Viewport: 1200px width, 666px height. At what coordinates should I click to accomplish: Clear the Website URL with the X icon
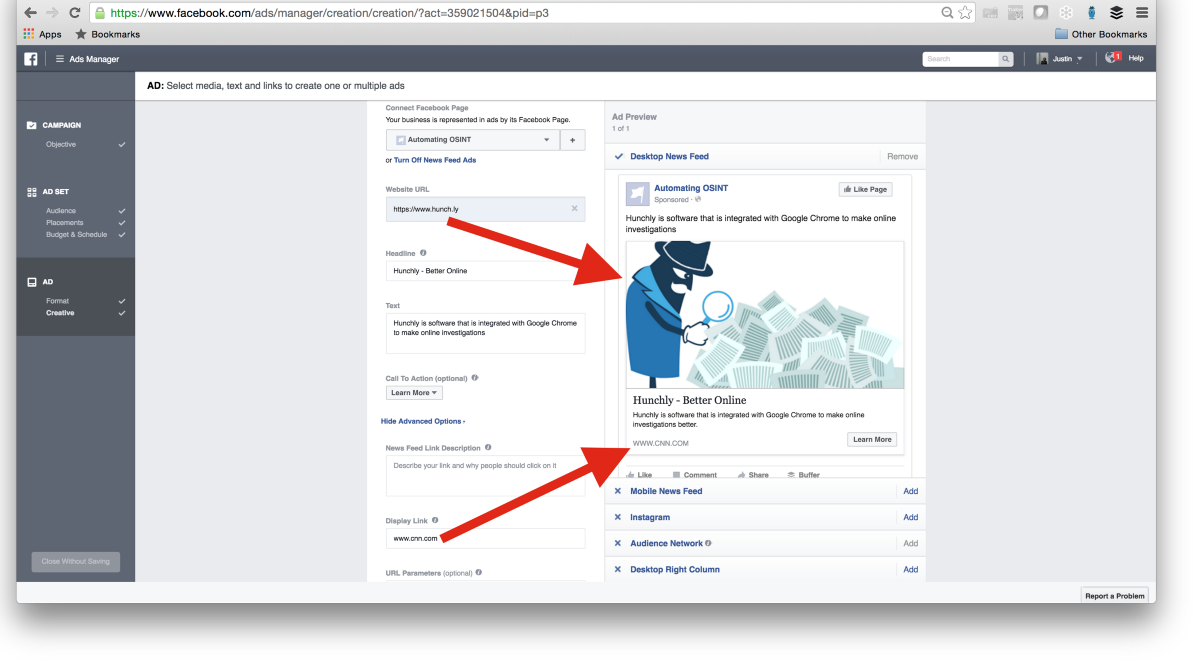point(574,208)
